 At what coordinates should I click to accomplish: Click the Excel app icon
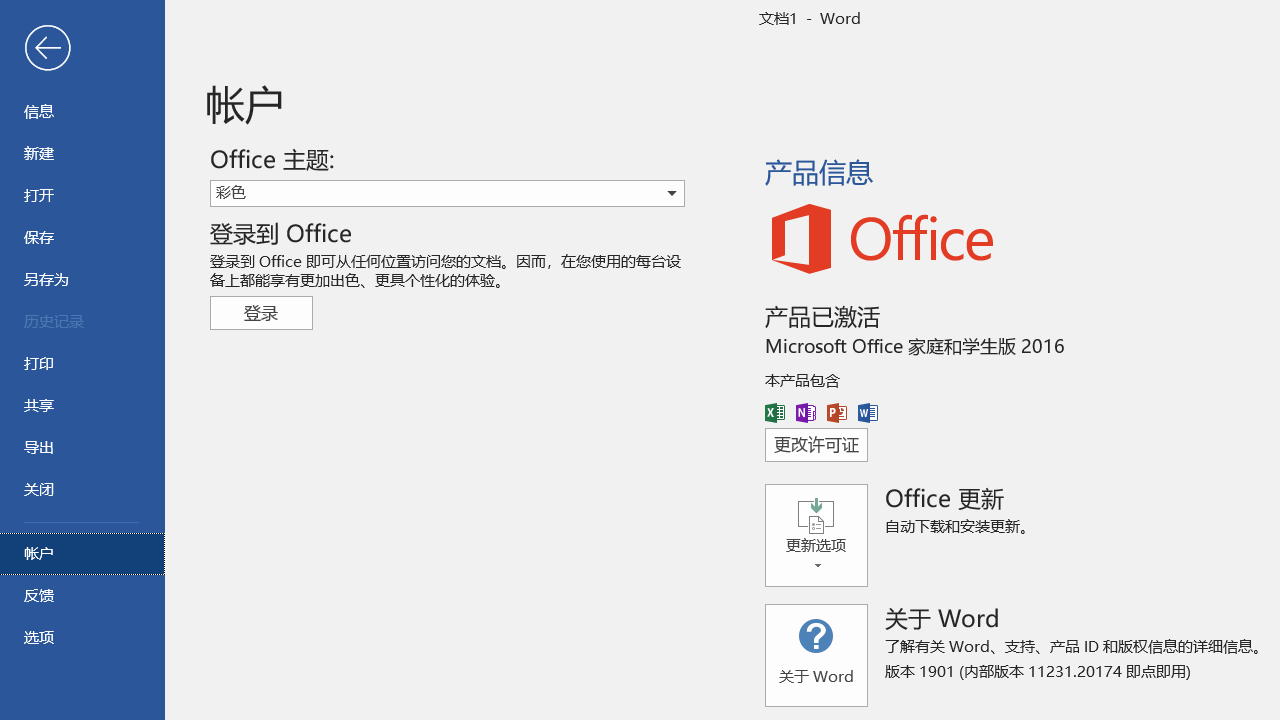(x=775, y=413)
